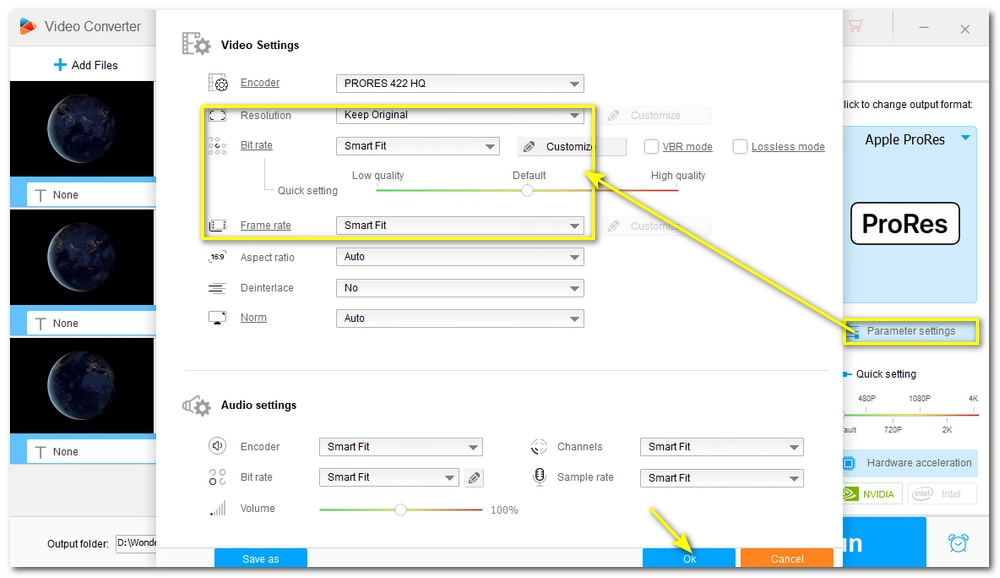Open the Deinterlace No dropdown

[x=460, y=288]
